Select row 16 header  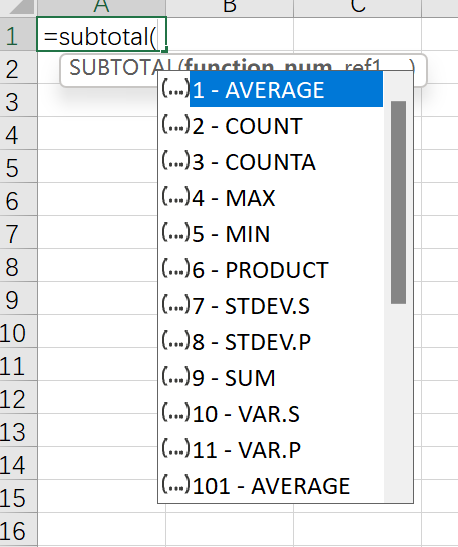point(18,529)
